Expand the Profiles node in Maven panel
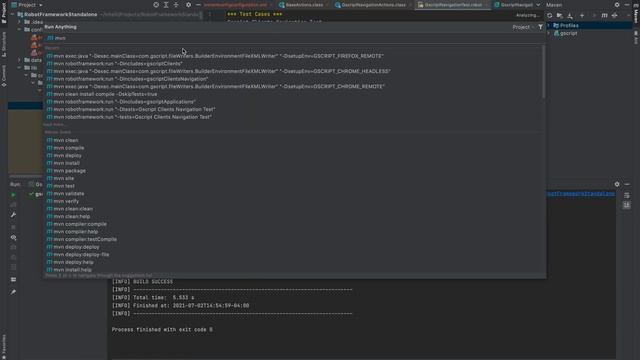 (549, 25)
